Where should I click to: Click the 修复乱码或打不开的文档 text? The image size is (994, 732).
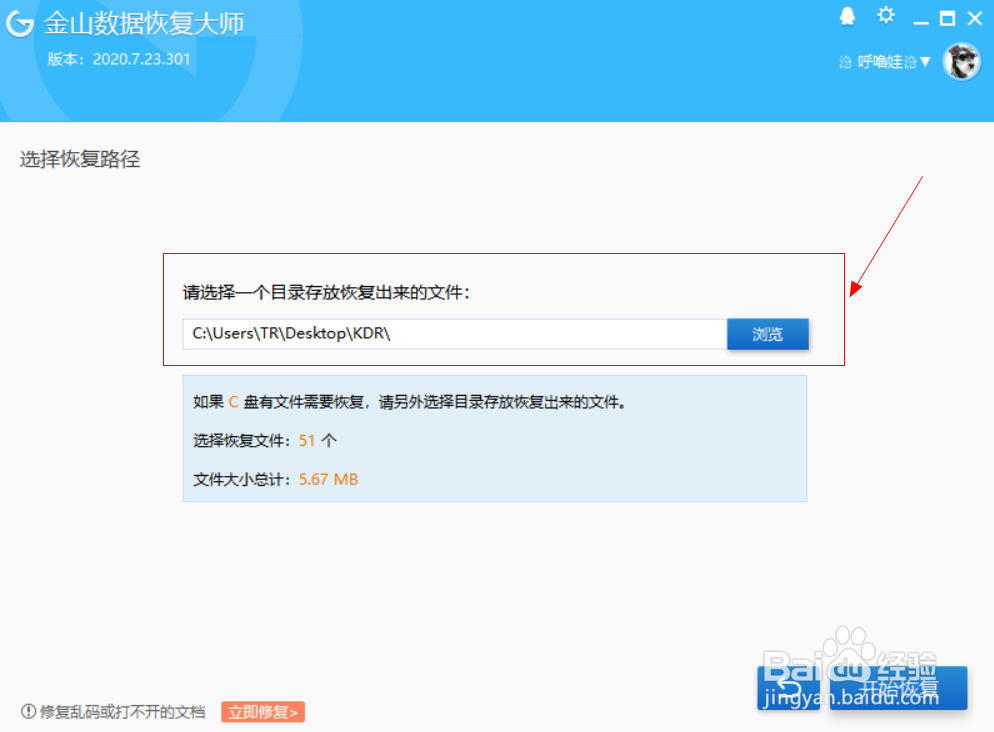click(122, 712)
